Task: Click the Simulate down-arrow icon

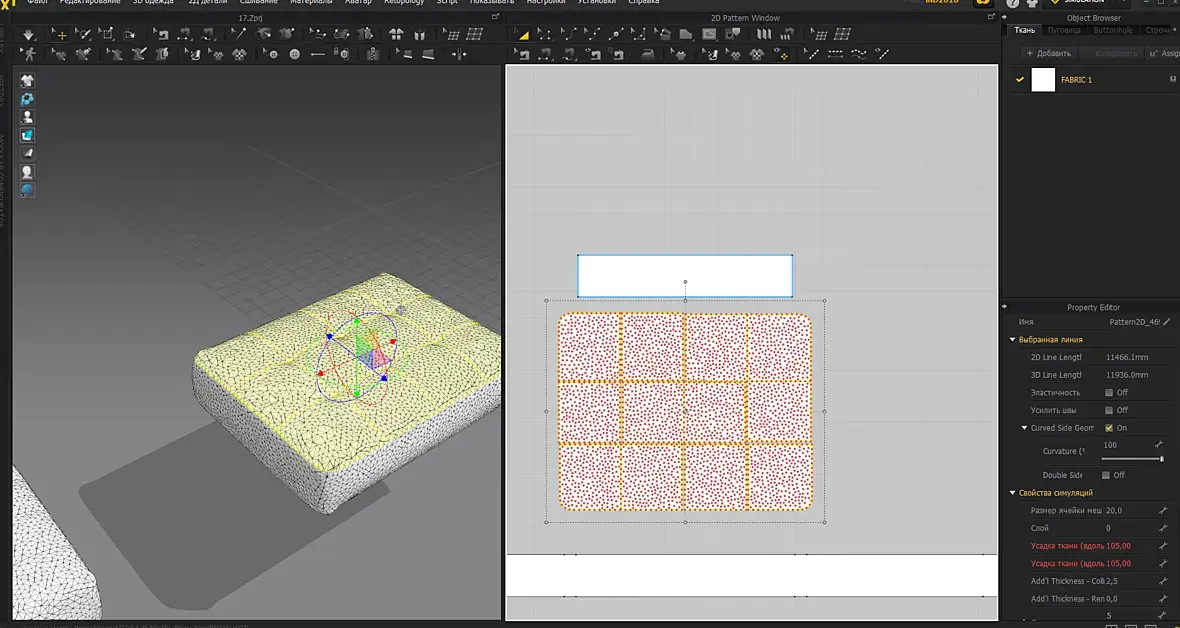Action: pyautogui.click(x=28, y=34)
